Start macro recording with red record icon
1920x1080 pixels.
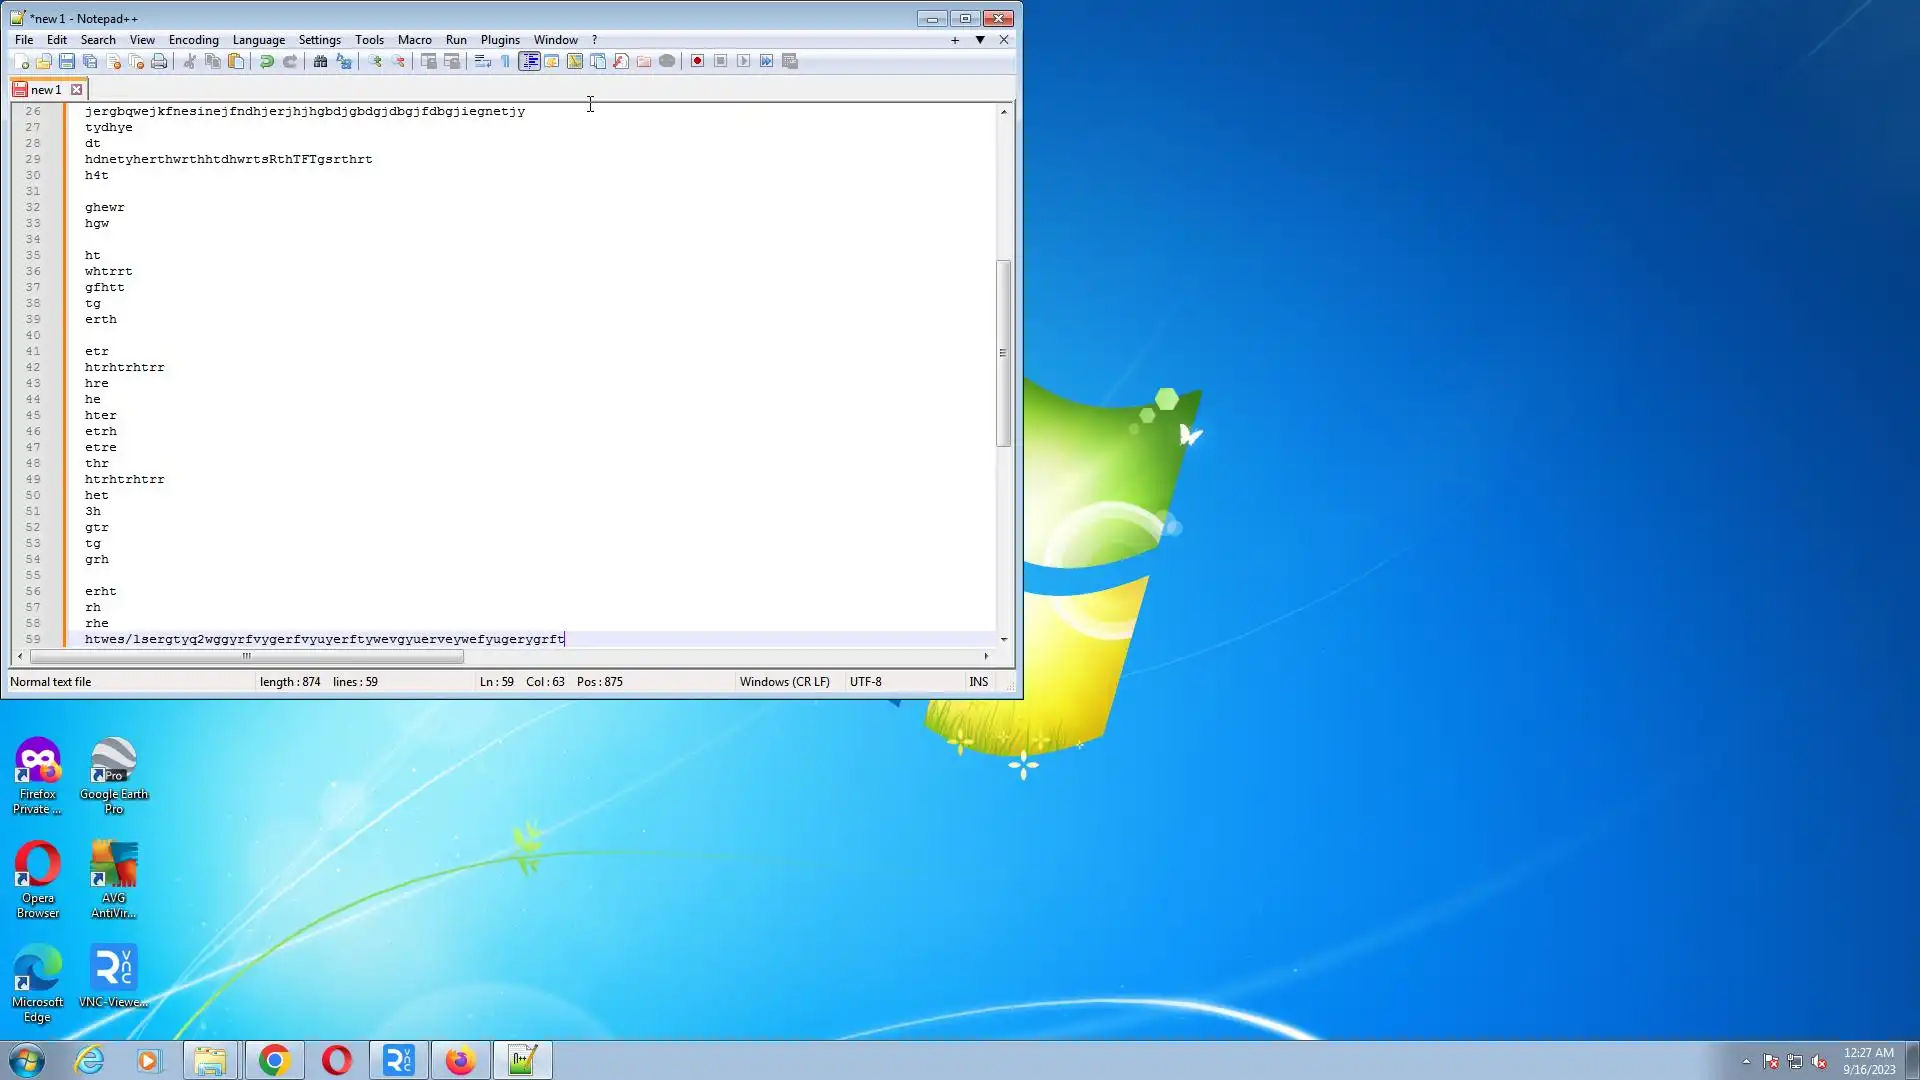coord(697,61)
